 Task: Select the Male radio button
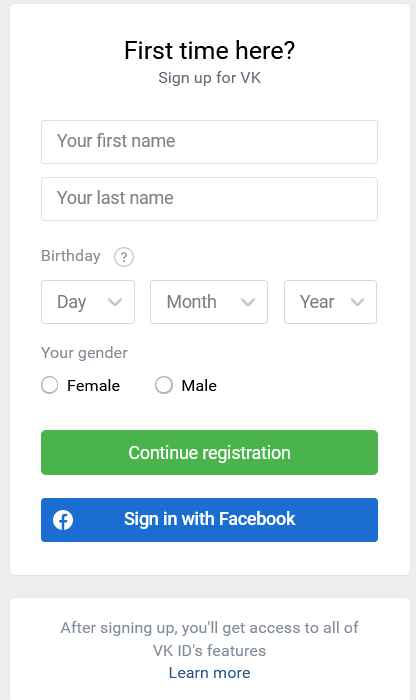(164, 385)
